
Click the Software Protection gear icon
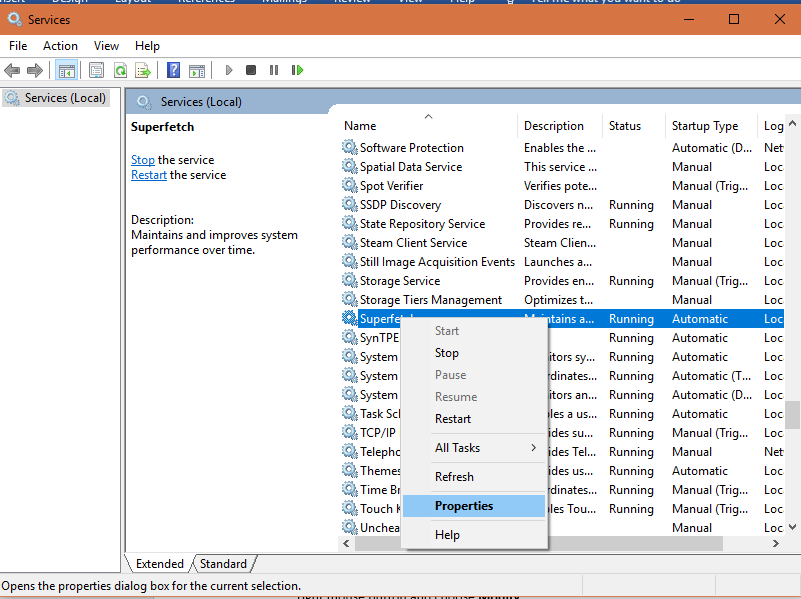click(349, 148)
